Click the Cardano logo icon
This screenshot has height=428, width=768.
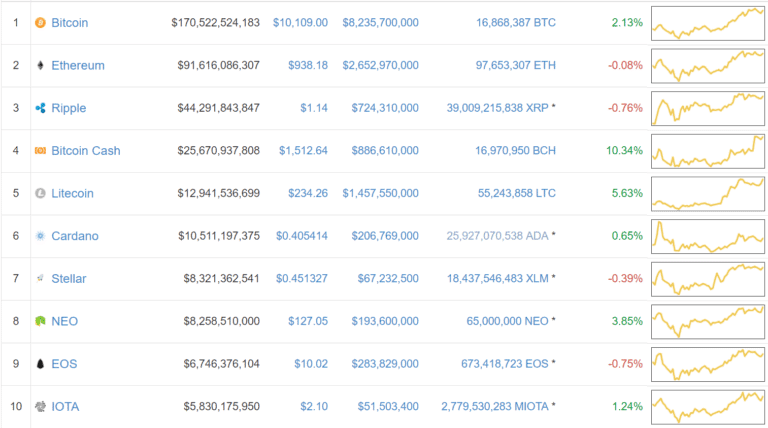coord(40,236)
